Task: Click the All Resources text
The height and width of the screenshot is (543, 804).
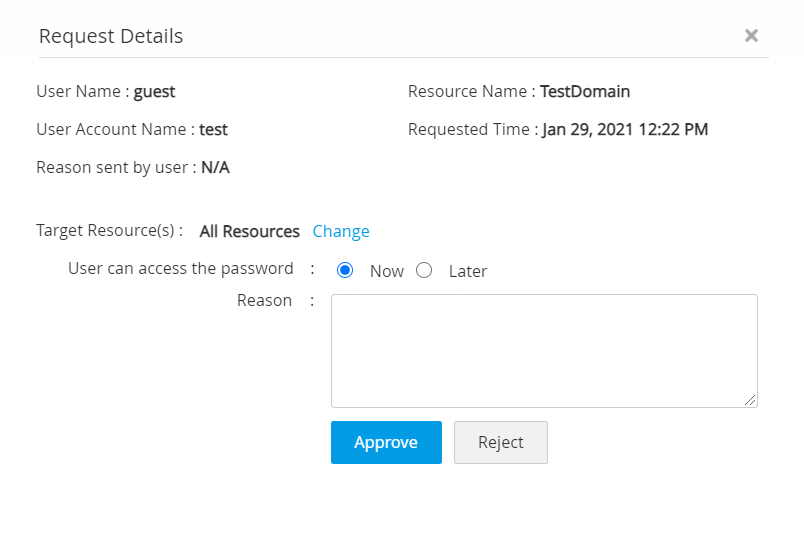Action: (249, 231)
